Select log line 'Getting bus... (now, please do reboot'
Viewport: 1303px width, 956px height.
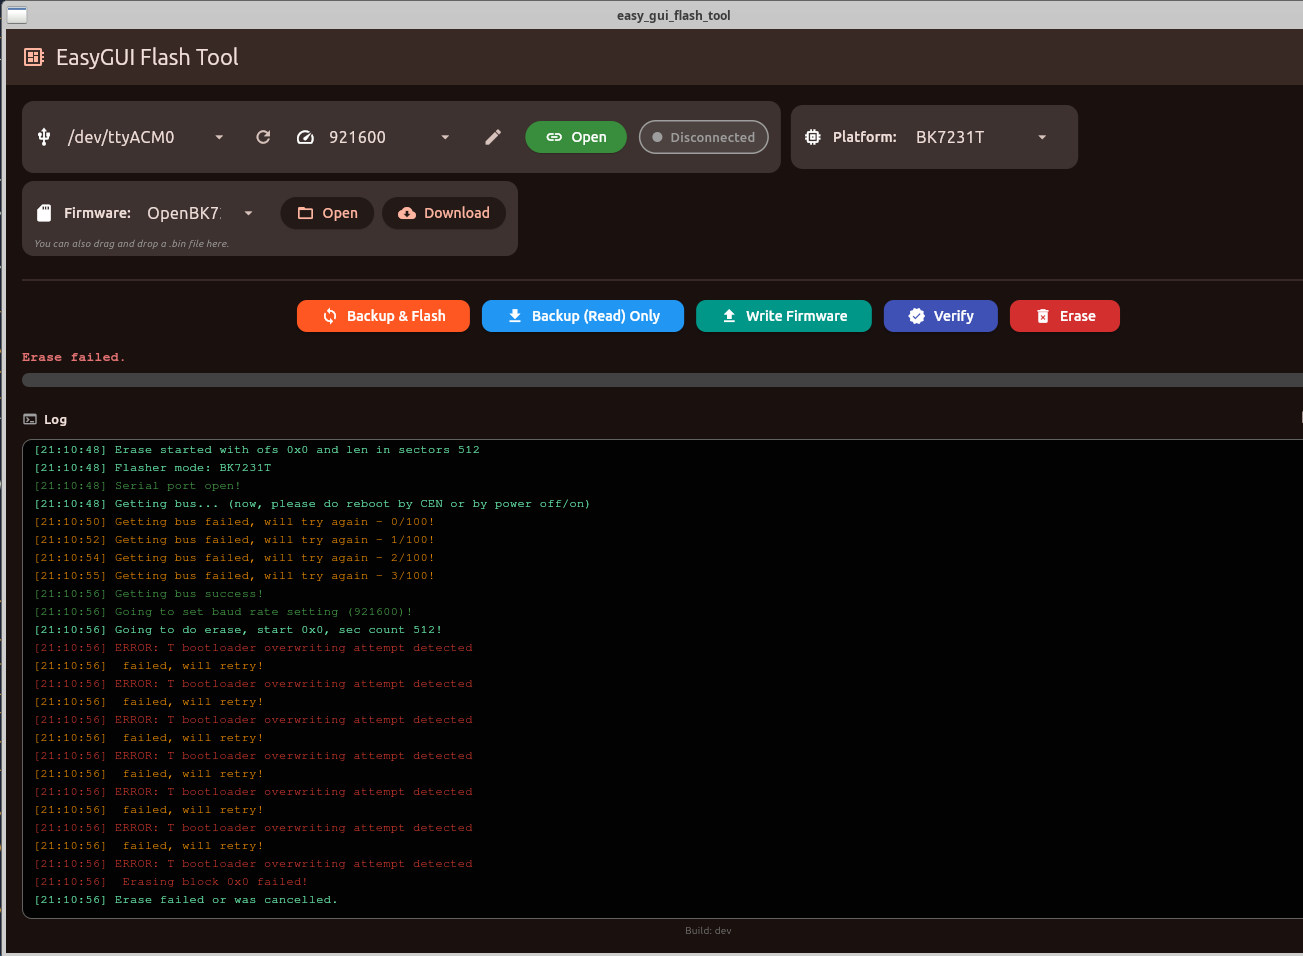point(312,504)
